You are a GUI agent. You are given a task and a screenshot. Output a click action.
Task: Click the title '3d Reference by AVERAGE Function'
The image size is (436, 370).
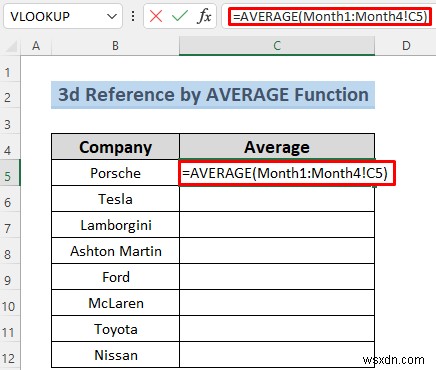213,95
